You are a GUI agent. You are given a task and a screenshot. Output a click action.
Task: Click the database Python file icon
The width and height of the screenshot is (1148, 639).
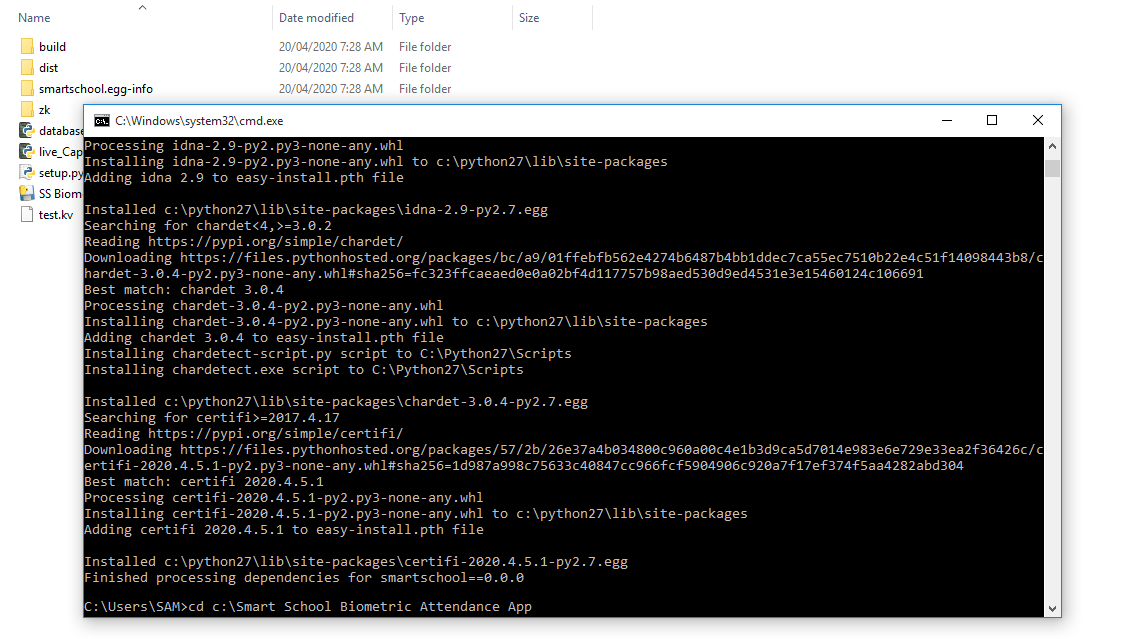(x=27, y=131)
